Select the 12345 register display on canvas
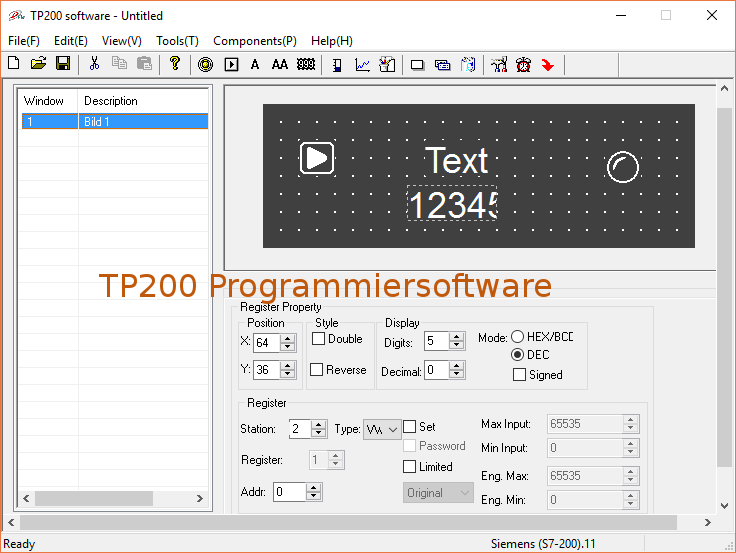 (452, 203)
